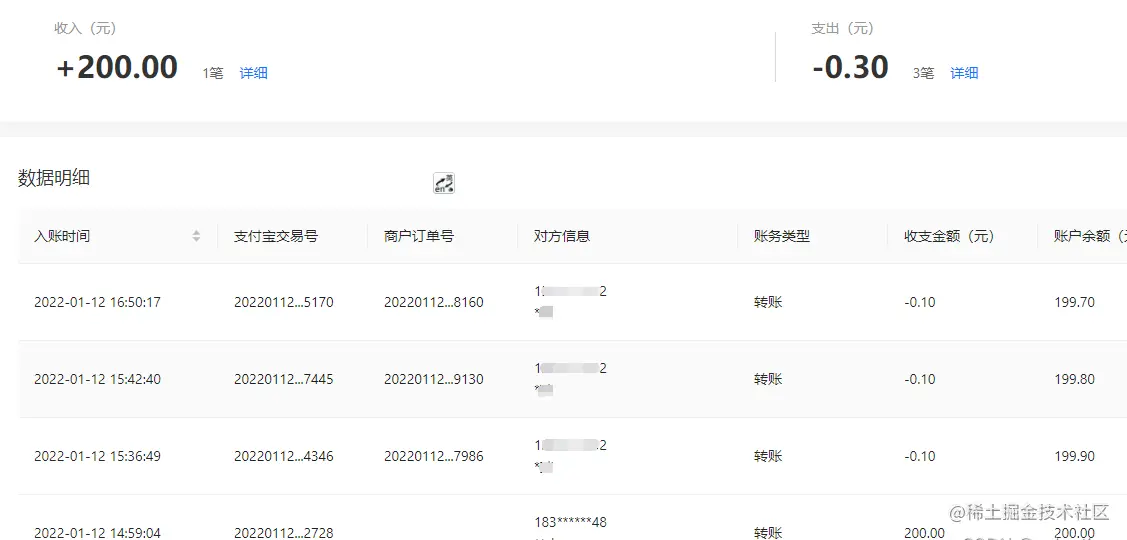Click the 数据明细 section heading

[54, 178]
